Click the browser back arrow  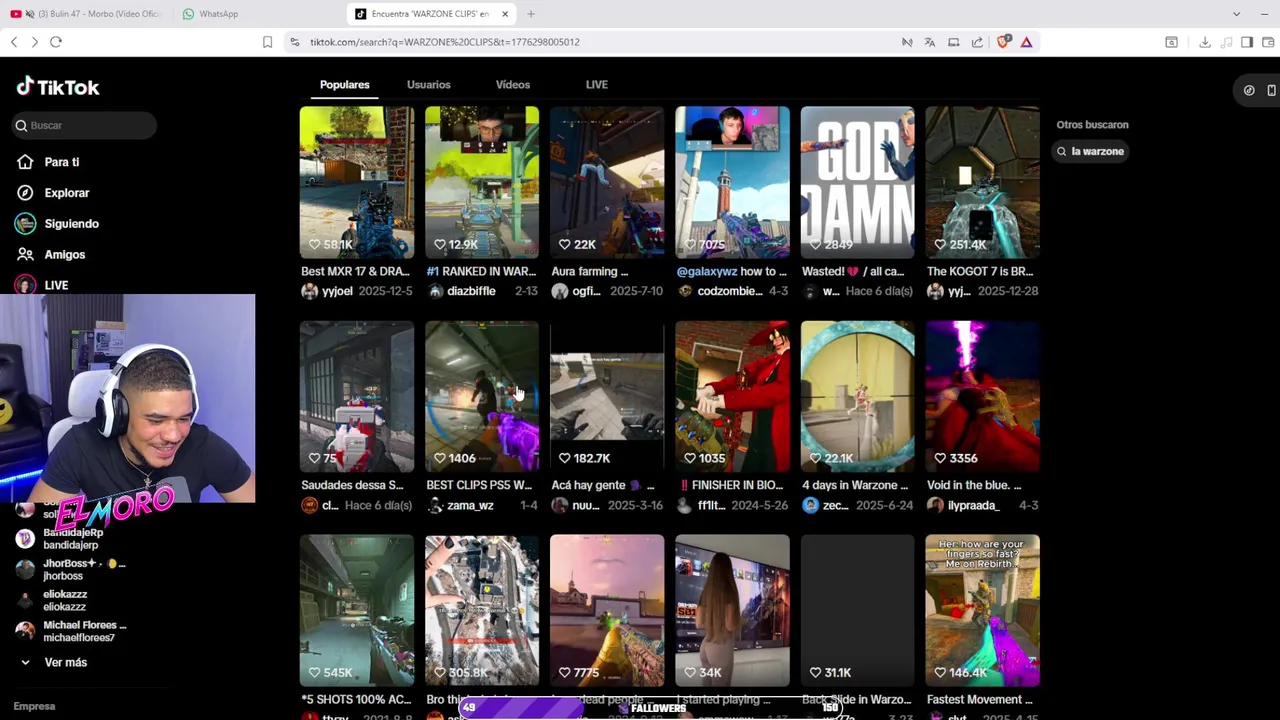[x=14, y=42]
